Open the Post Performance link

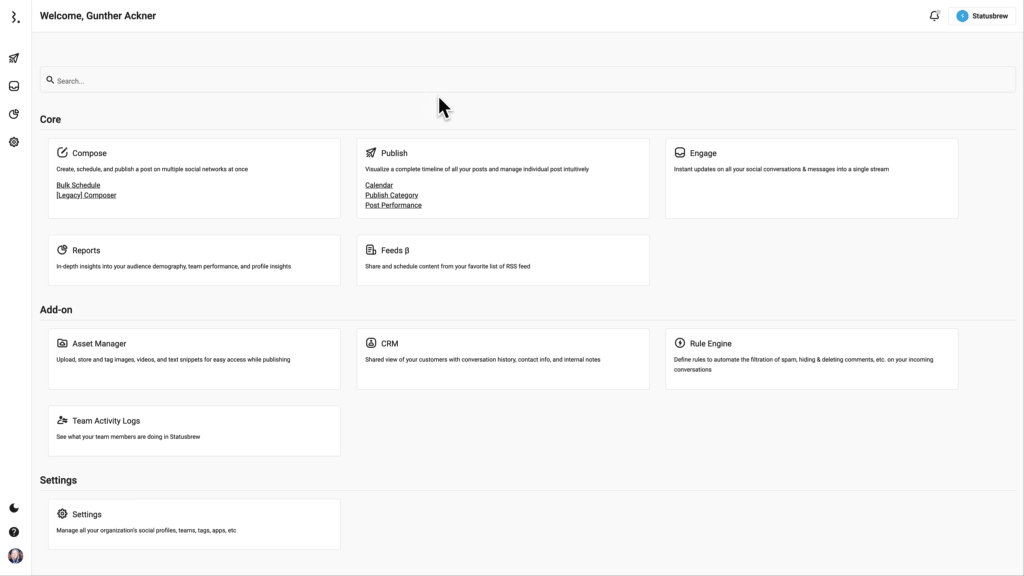coord(393,205)
